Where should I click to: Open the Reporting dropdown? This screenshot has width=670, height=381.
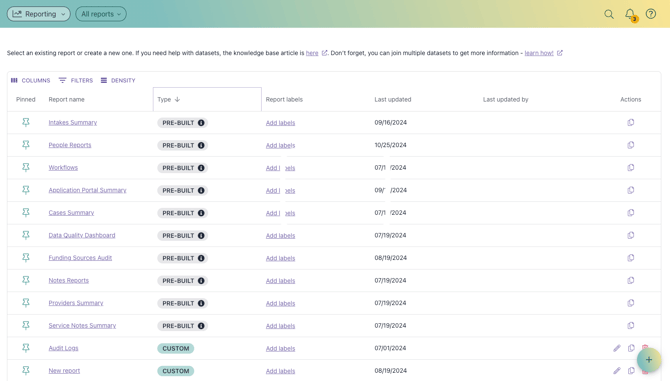(38, 14)
